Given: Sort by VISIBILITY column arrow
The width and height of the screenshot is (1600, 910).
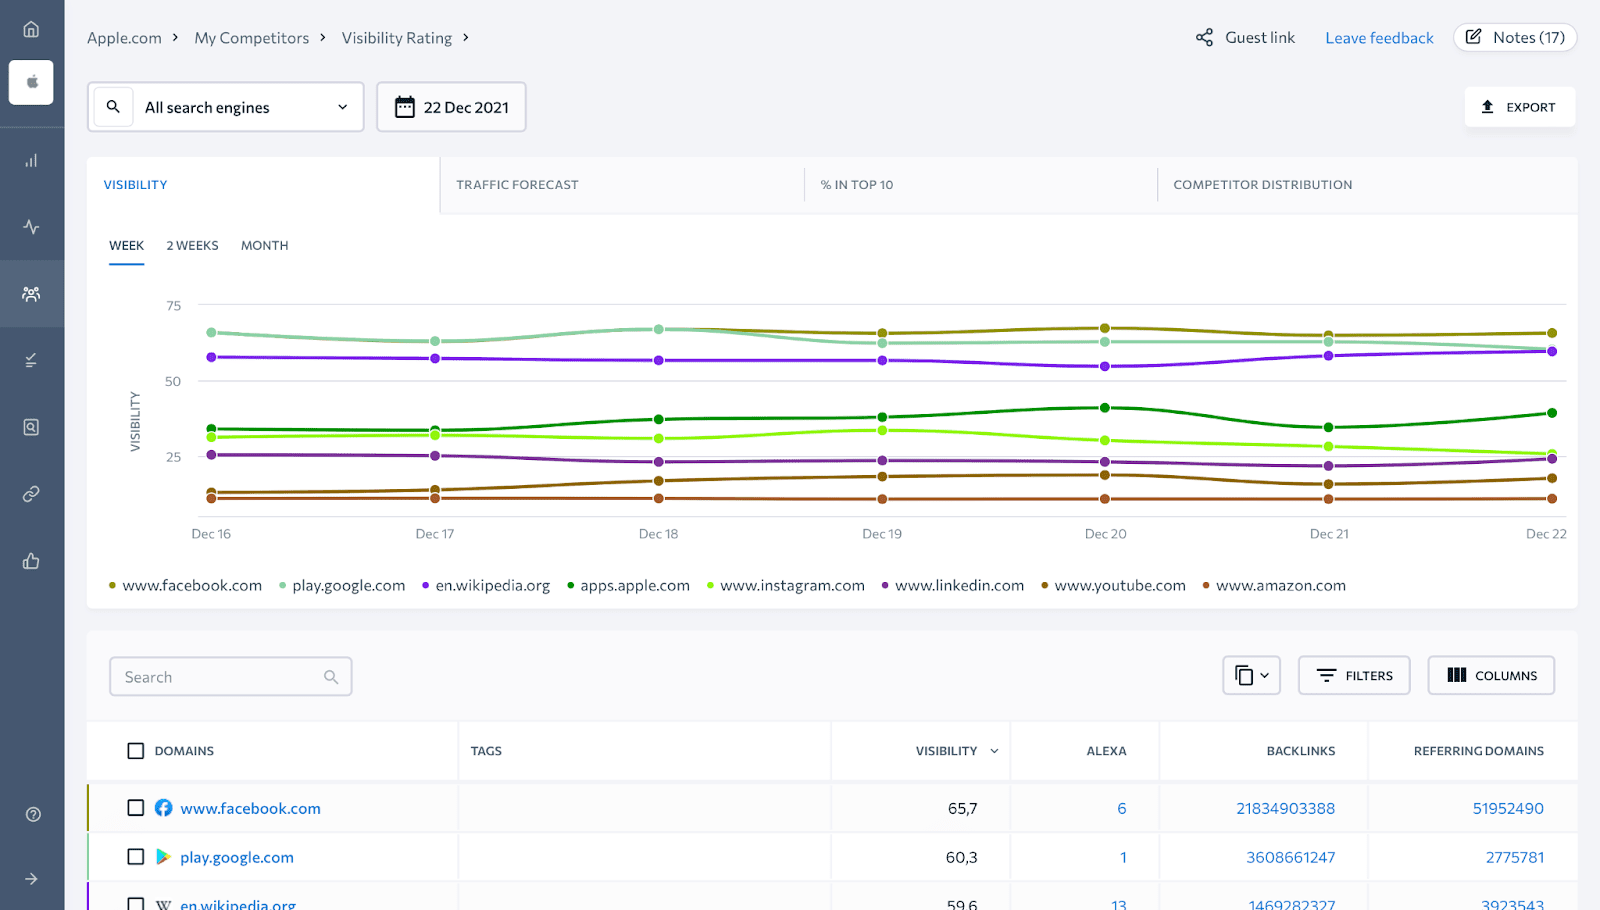Looking at the screenshot, I should [x=994, y=751].
